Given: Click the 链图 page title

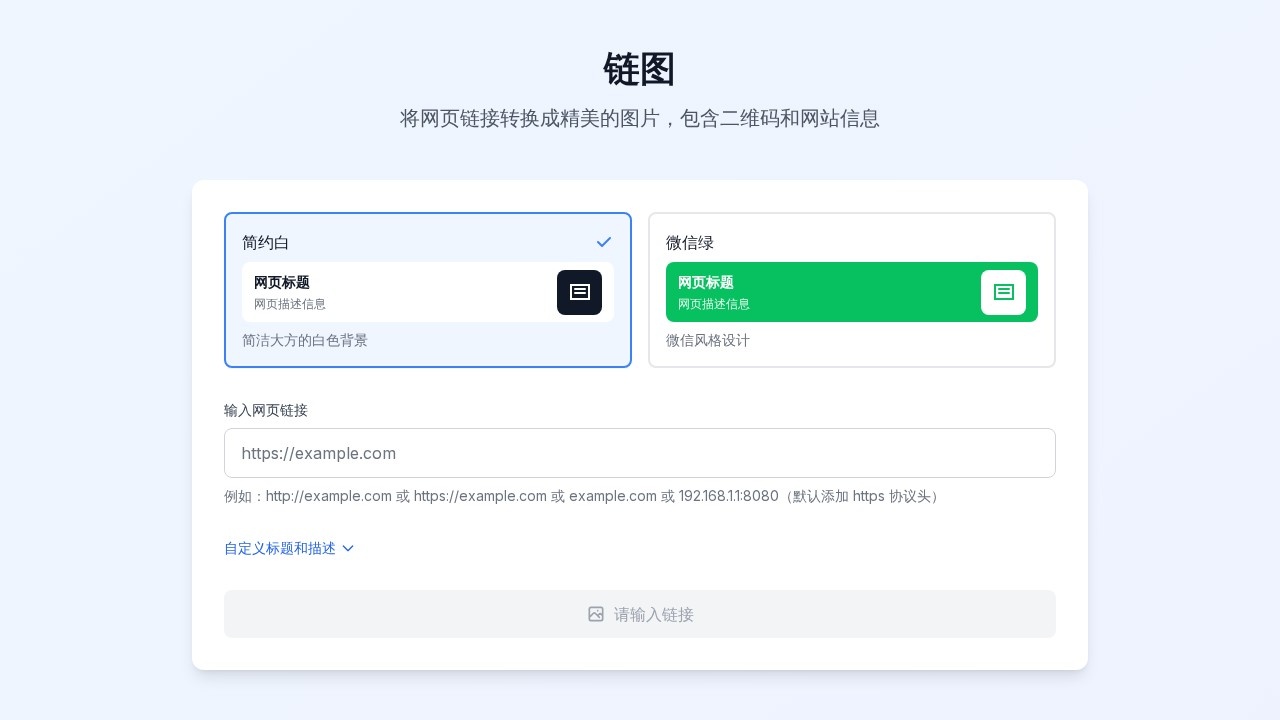Looking at the screenshot, I should click(639, 69).
